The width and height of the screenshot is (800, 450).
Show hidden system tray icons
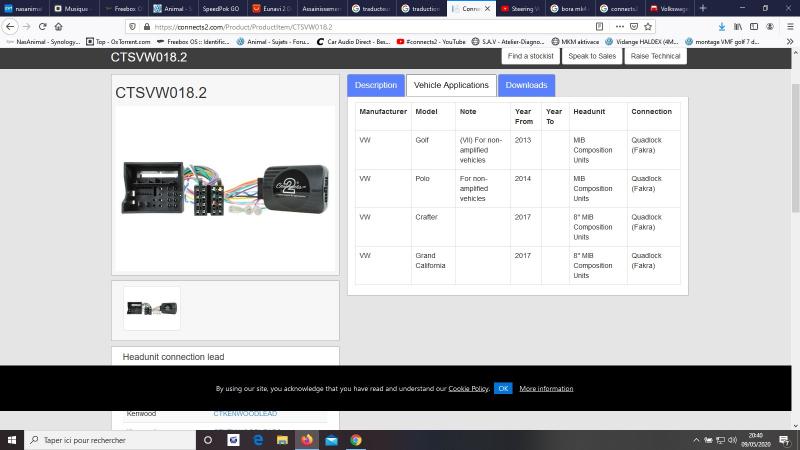[696, 440]
